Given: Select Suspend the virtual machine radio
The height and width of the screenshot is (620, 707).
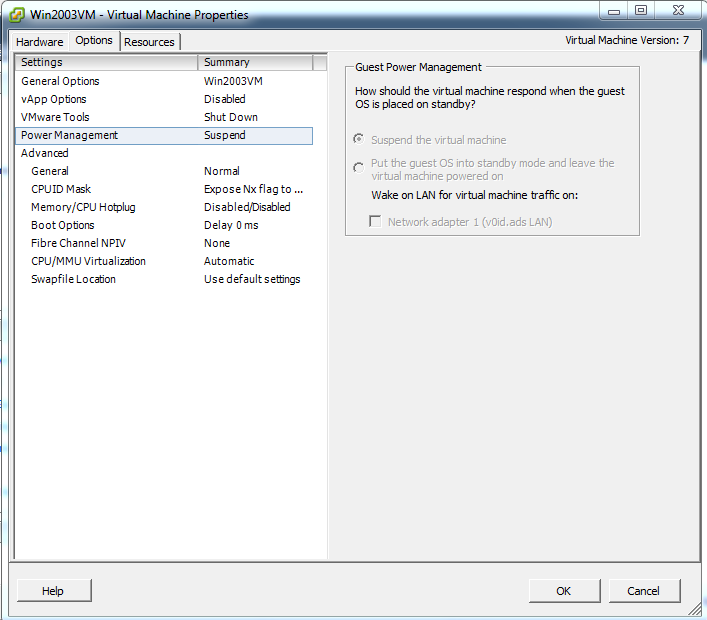Looking at the screenshot, I should 359,140.
